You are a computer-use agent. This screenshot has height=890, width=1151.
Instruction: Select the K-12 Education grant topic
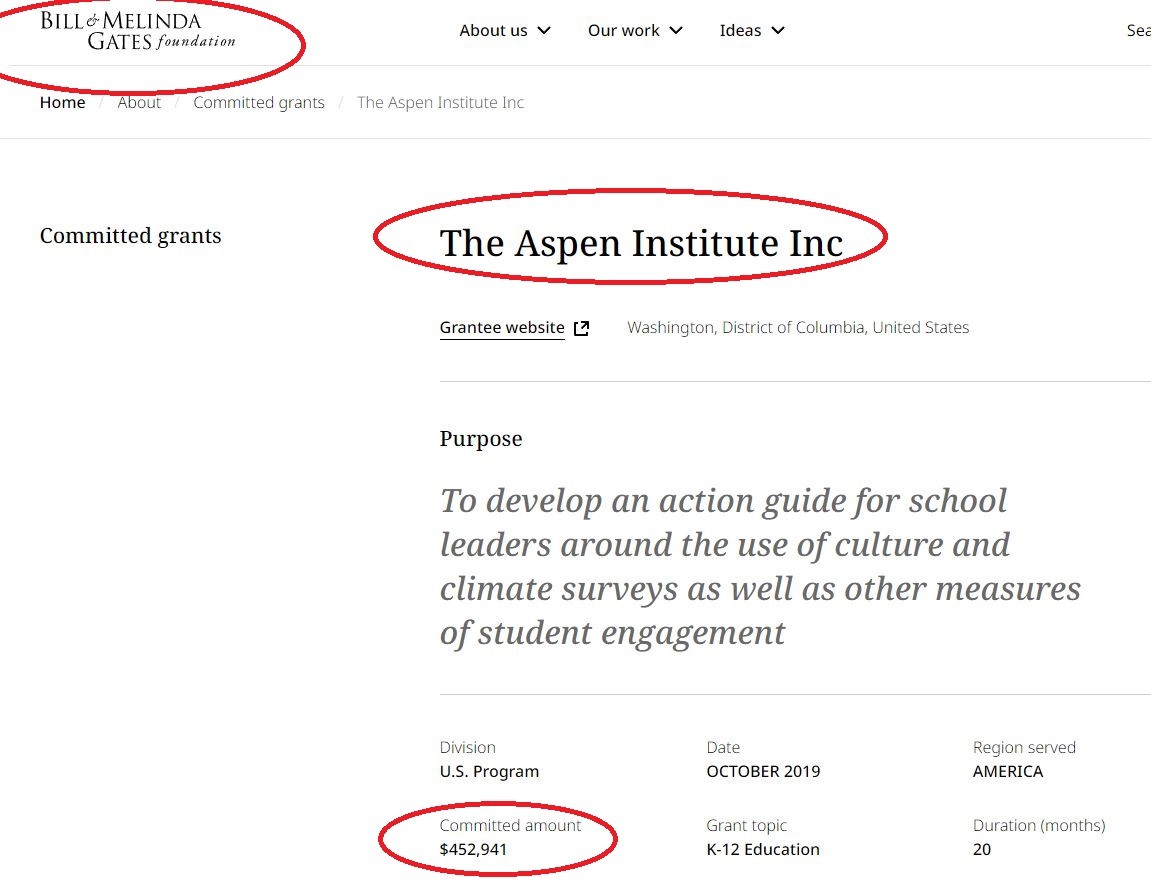pos(763,850)
